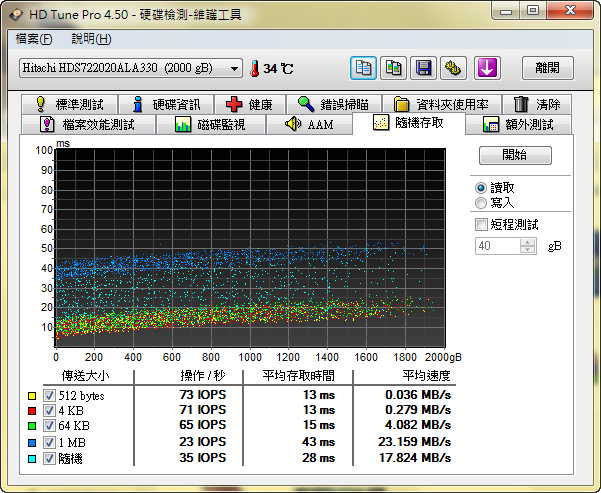Click the cyan 隨機 color swatch

[32, 459]
